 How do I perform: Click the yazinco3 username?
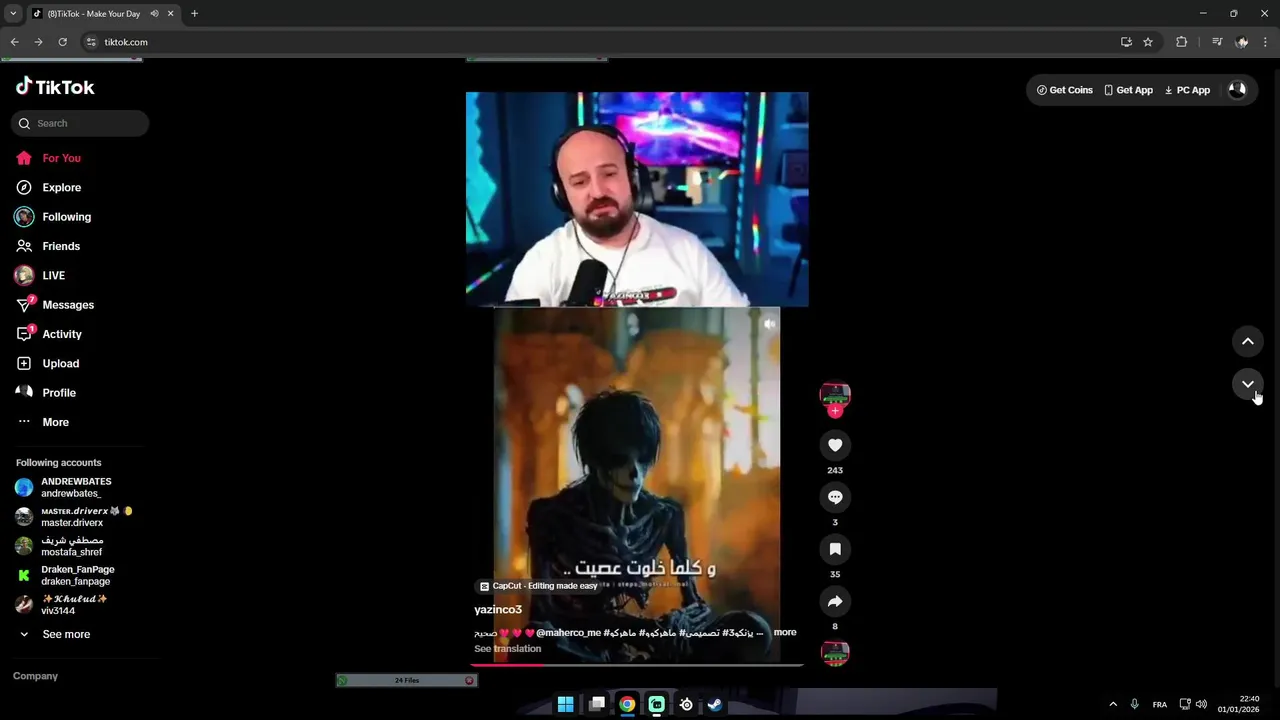pyautogui.click(x=498, y=609)
